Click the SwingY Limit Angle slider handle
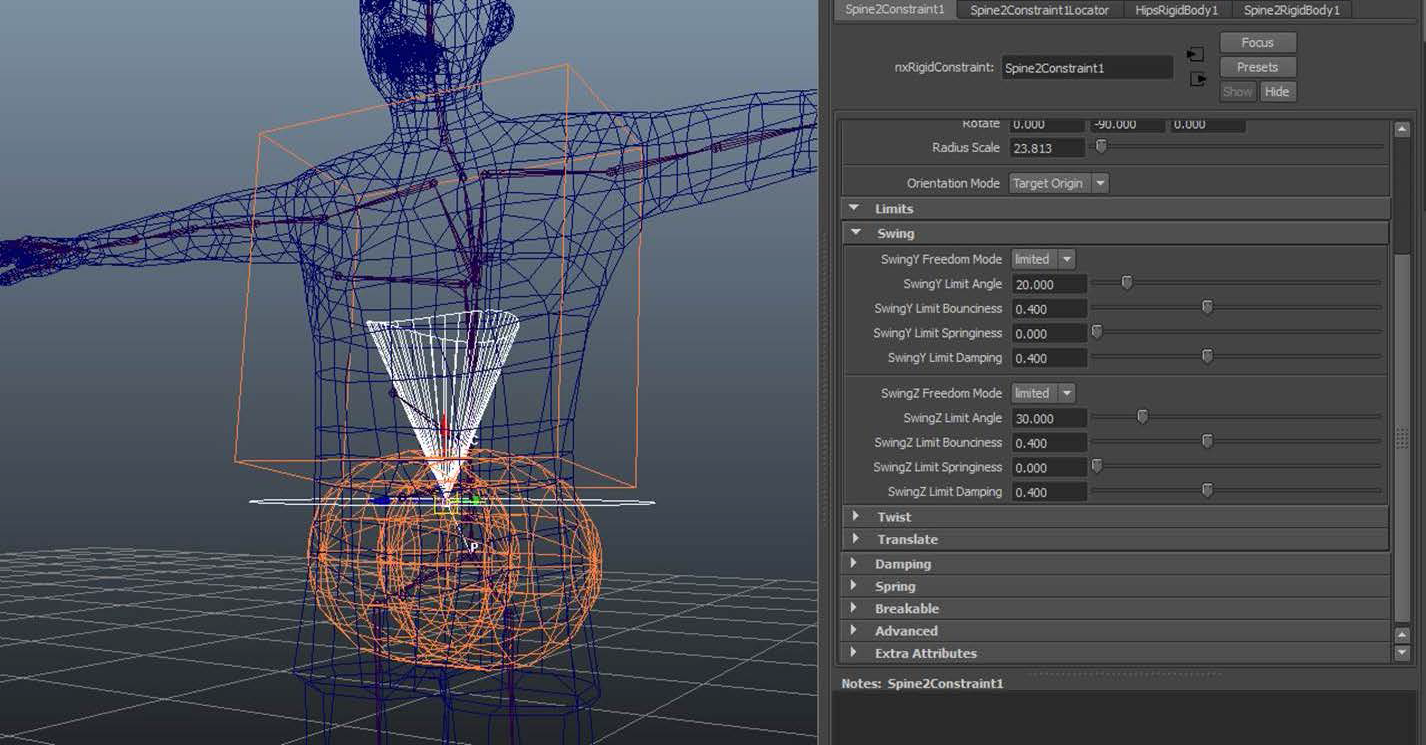The image size is (1426, 745). click(1127, 283)
